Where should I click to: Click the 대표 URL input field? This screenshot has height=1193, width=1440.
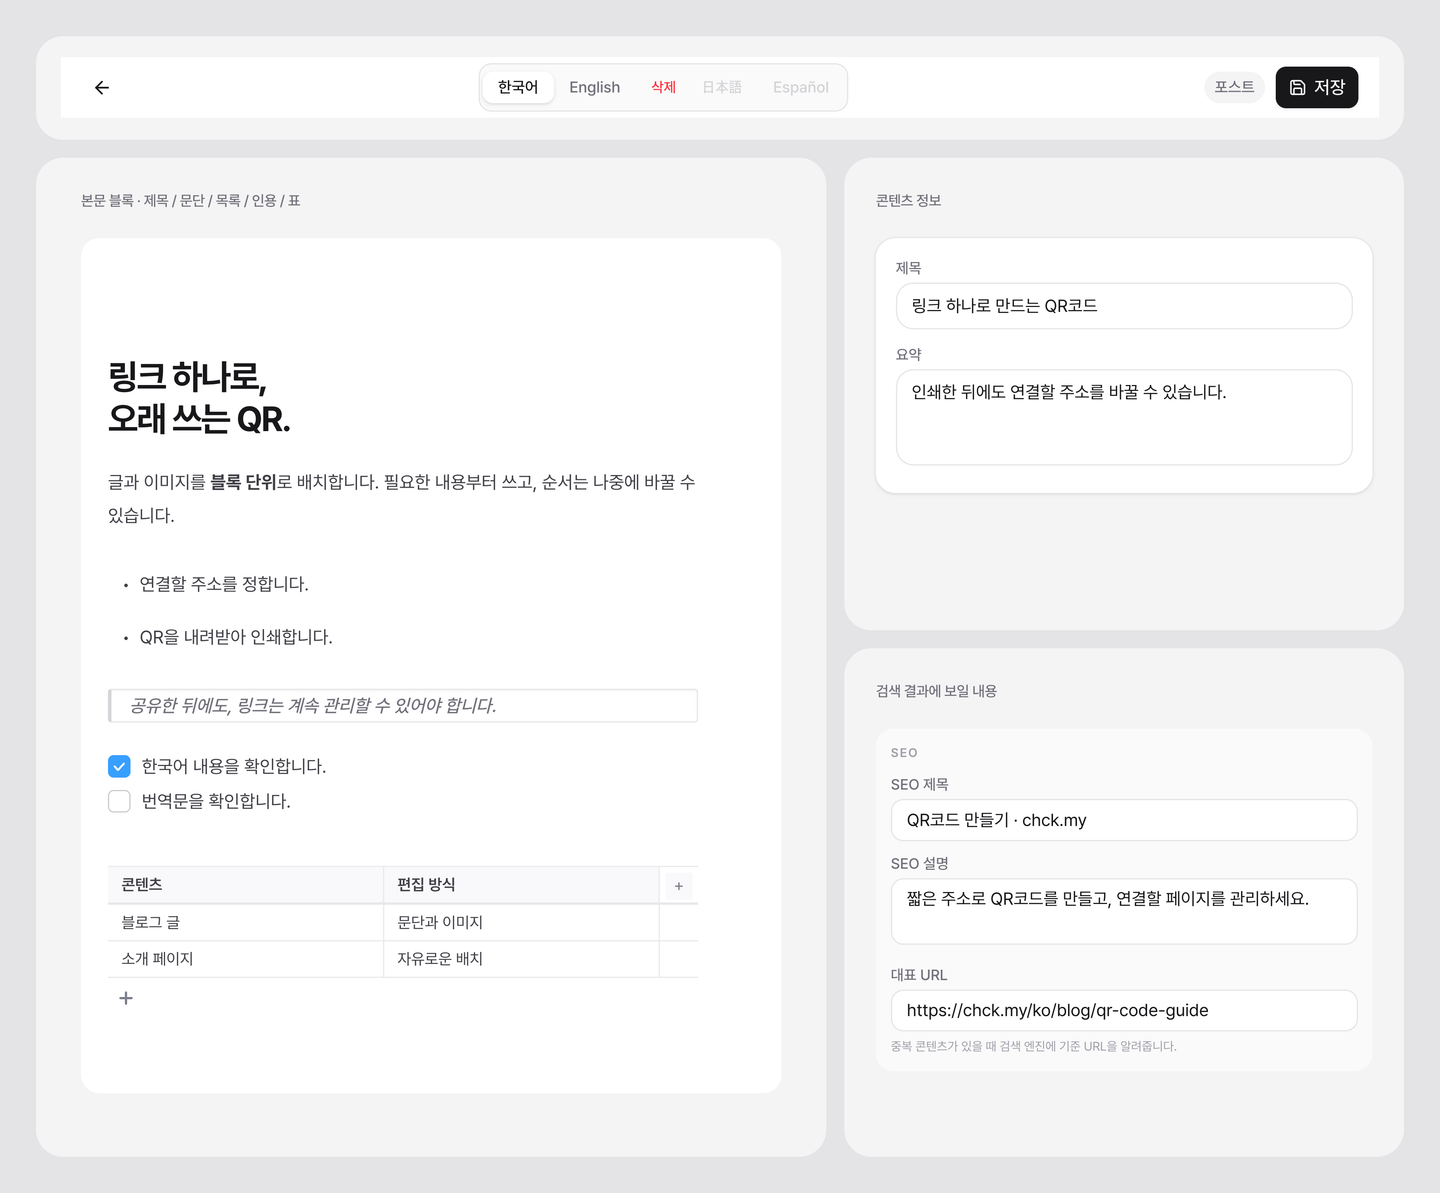coord(1124,1010)
